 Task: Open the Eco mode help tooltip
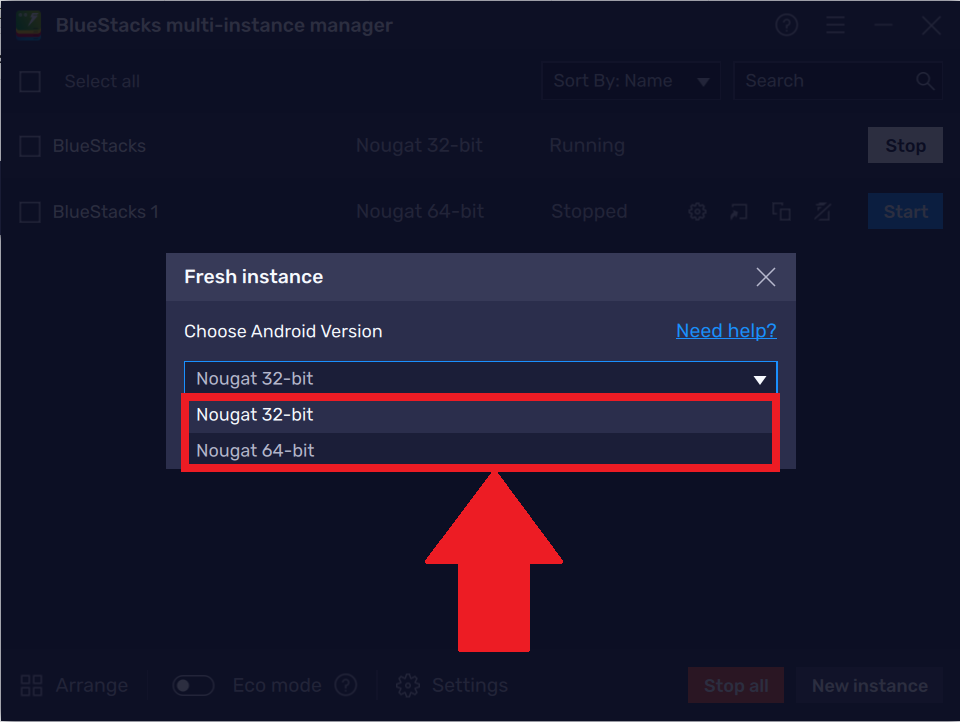point(345,685)
